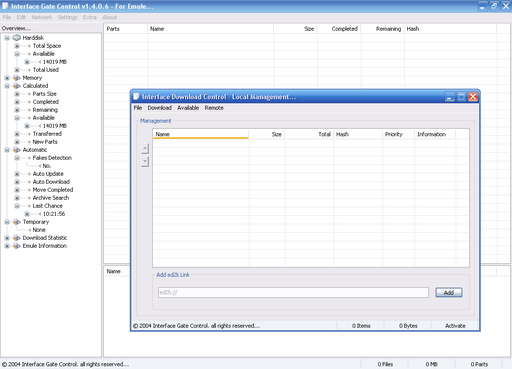The image size is (512, 369).
Task: Select the Transferred tree item
Action: pyautogui.click(x=47, y=134)
